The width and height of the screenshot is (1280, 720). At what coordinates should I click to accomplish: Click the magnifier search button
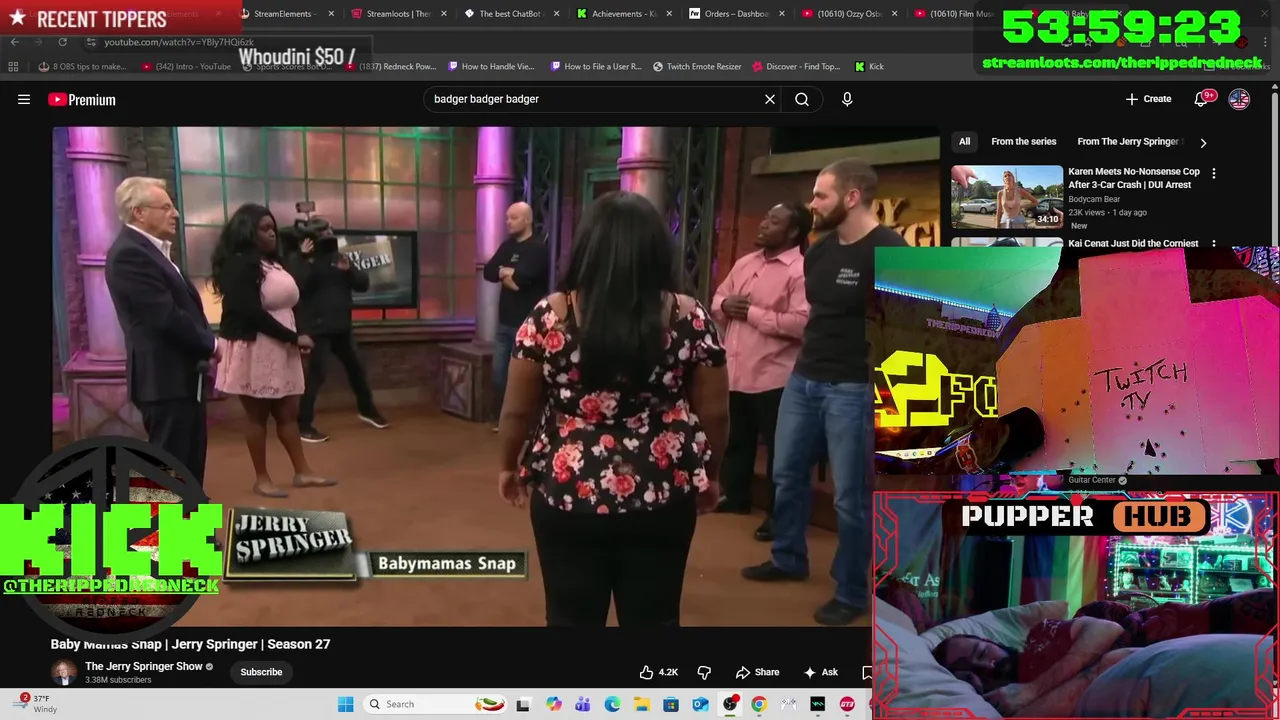click(x=802, y=99)
